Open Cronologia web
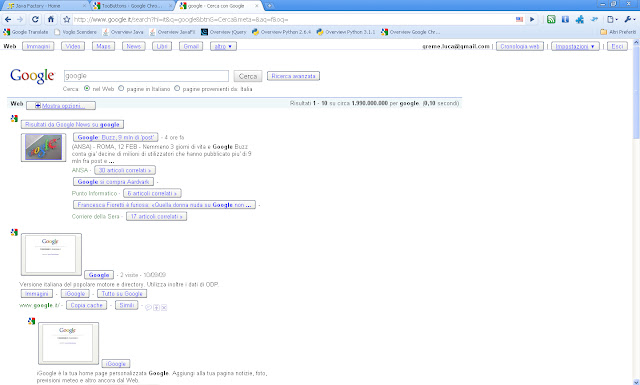 (520, 46)
